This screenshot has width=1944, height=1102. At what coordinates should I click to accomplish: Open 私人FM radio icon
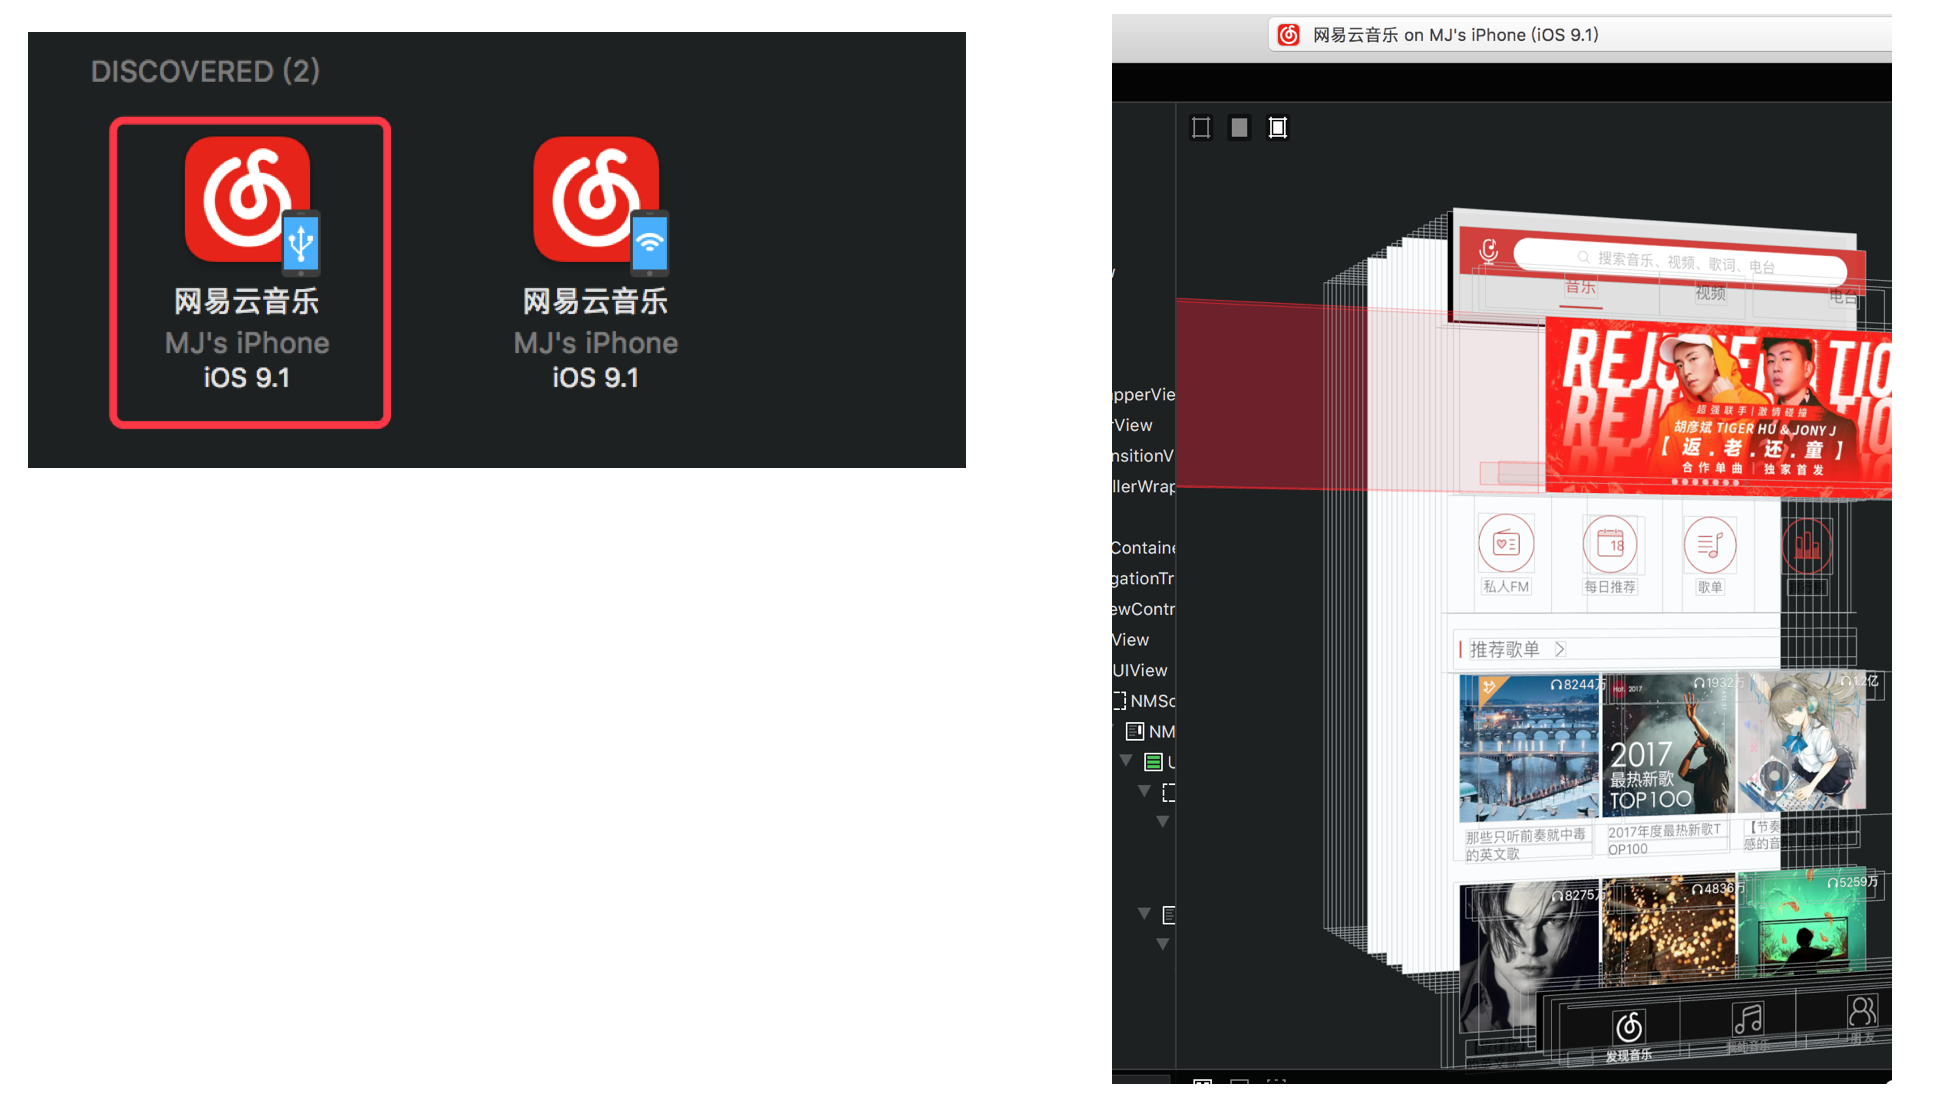click(1506, 543)
